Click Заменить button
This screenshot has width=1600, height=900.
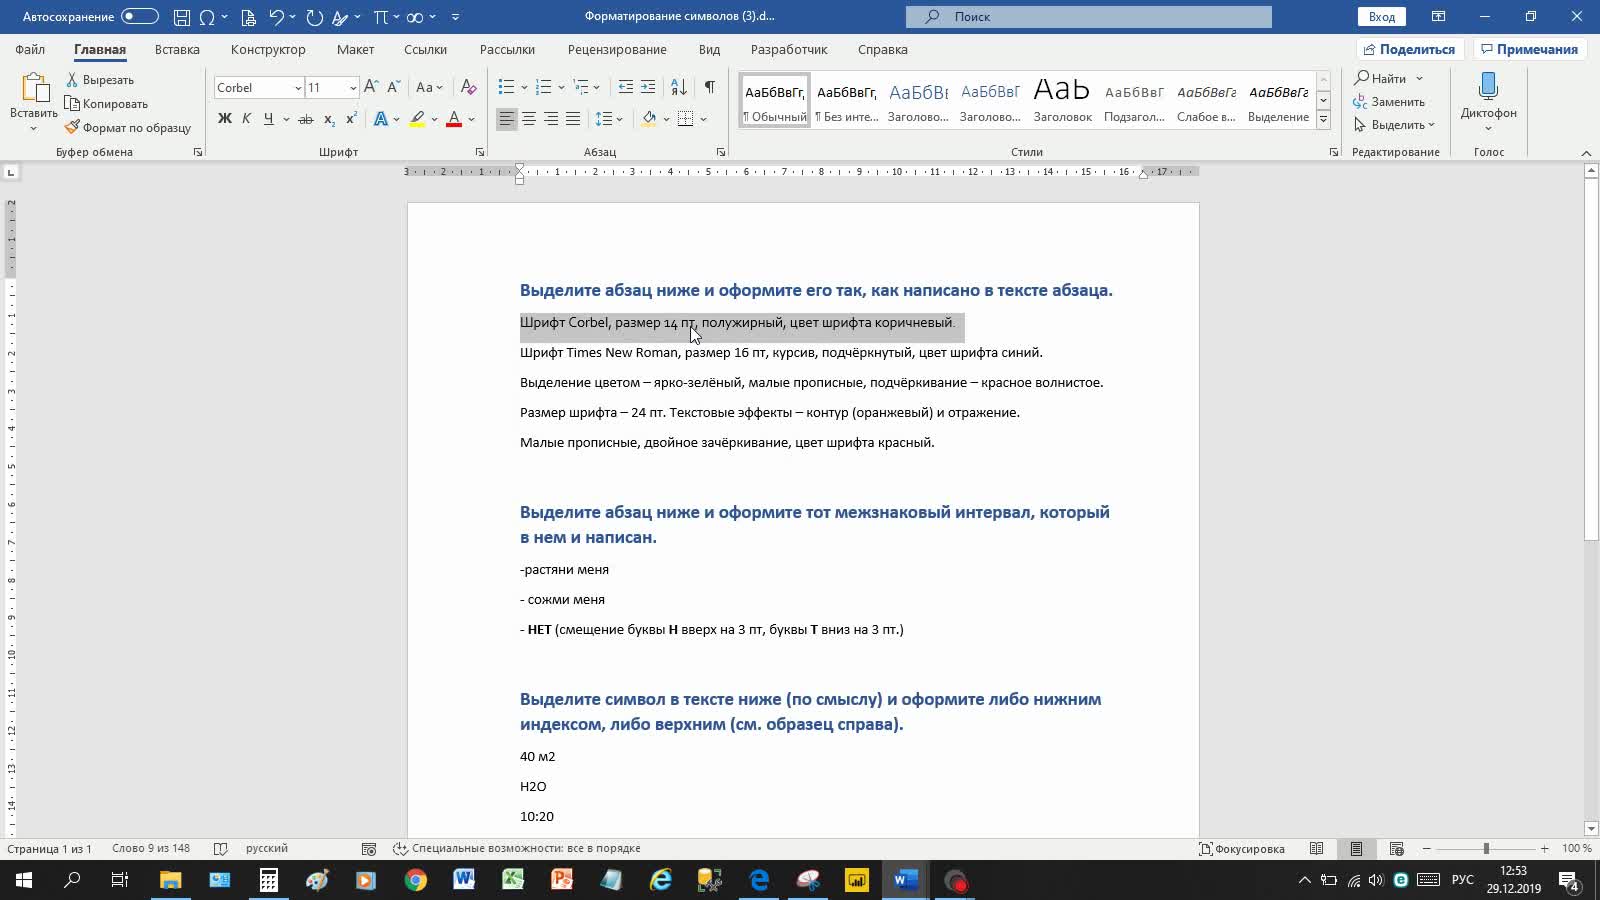(x=1389, y=102)
